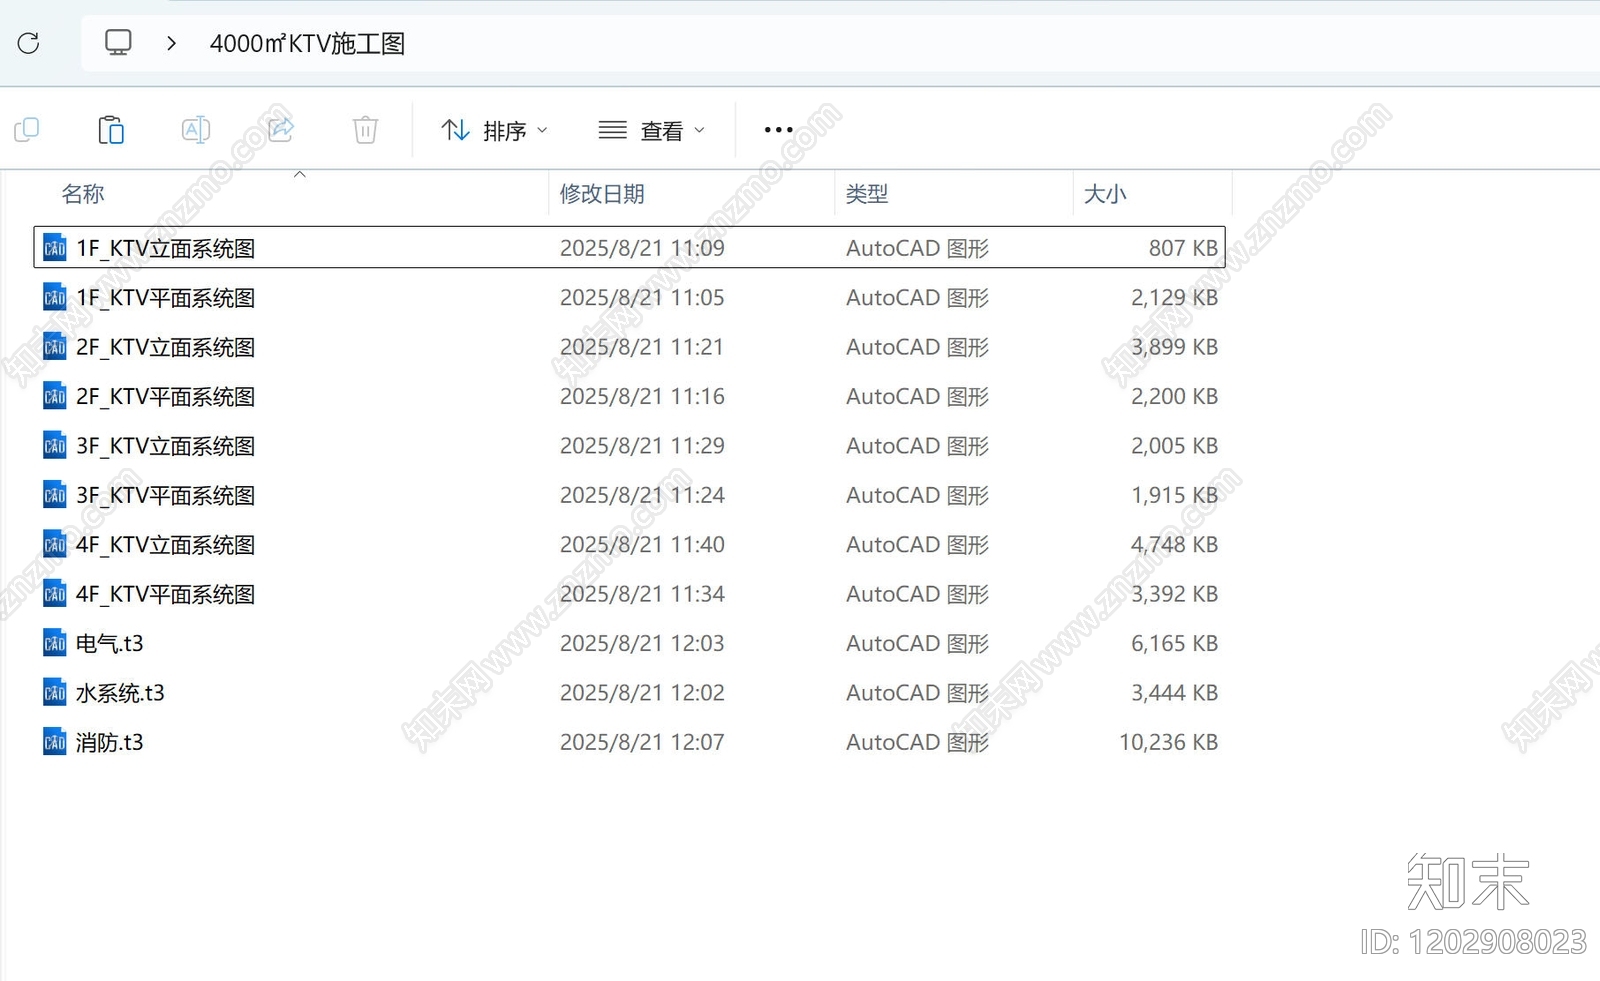The width and height of the screenshot is (1600, 981).
Task: Open the more options ellipsis menu
Action: [778, 130]
